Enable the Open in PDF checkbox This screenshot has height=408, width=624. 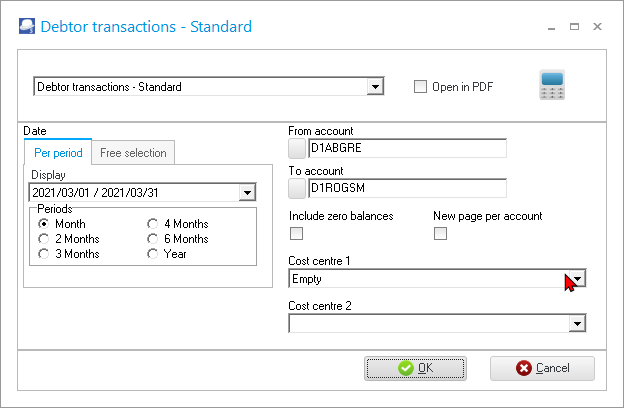click(x=421, y=87)
